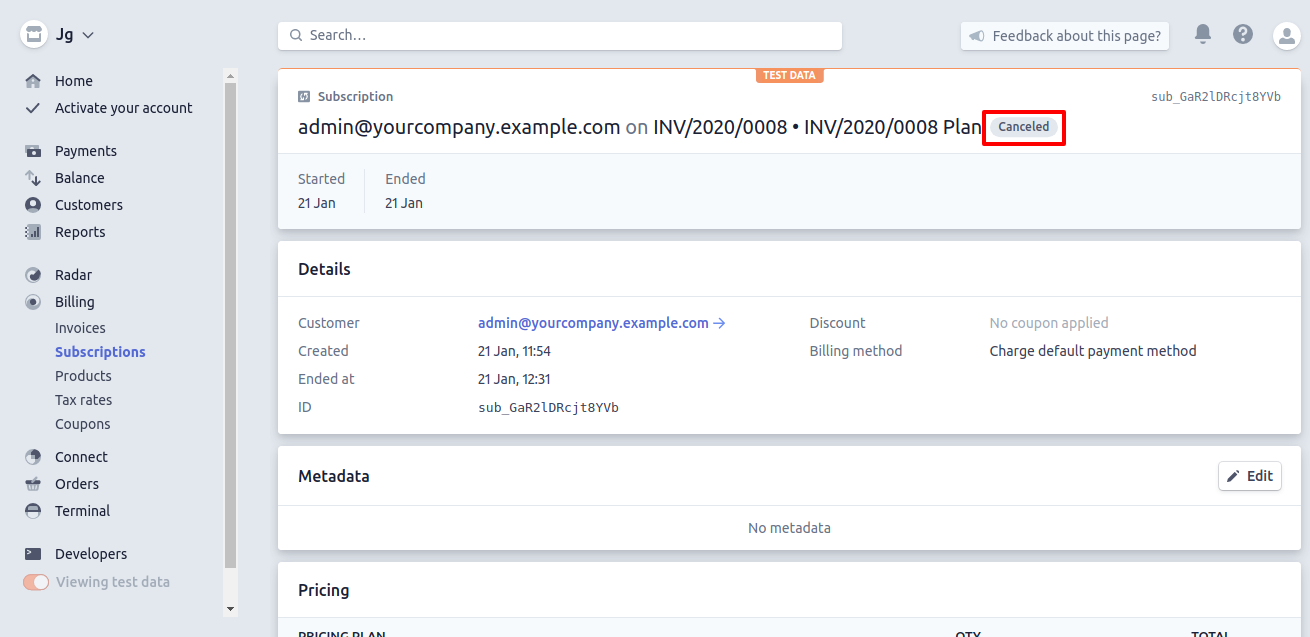Image resolution: width=1310 pixels, height=637 pixels.
Task: Click the Edit metadata button
Action: point(1249,476)
